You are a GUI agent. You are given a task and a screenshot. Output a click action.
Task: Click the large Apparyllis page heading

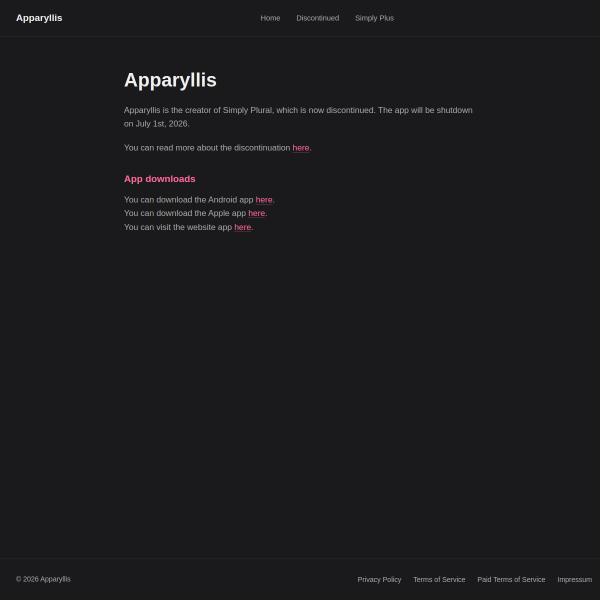point(170,80)
